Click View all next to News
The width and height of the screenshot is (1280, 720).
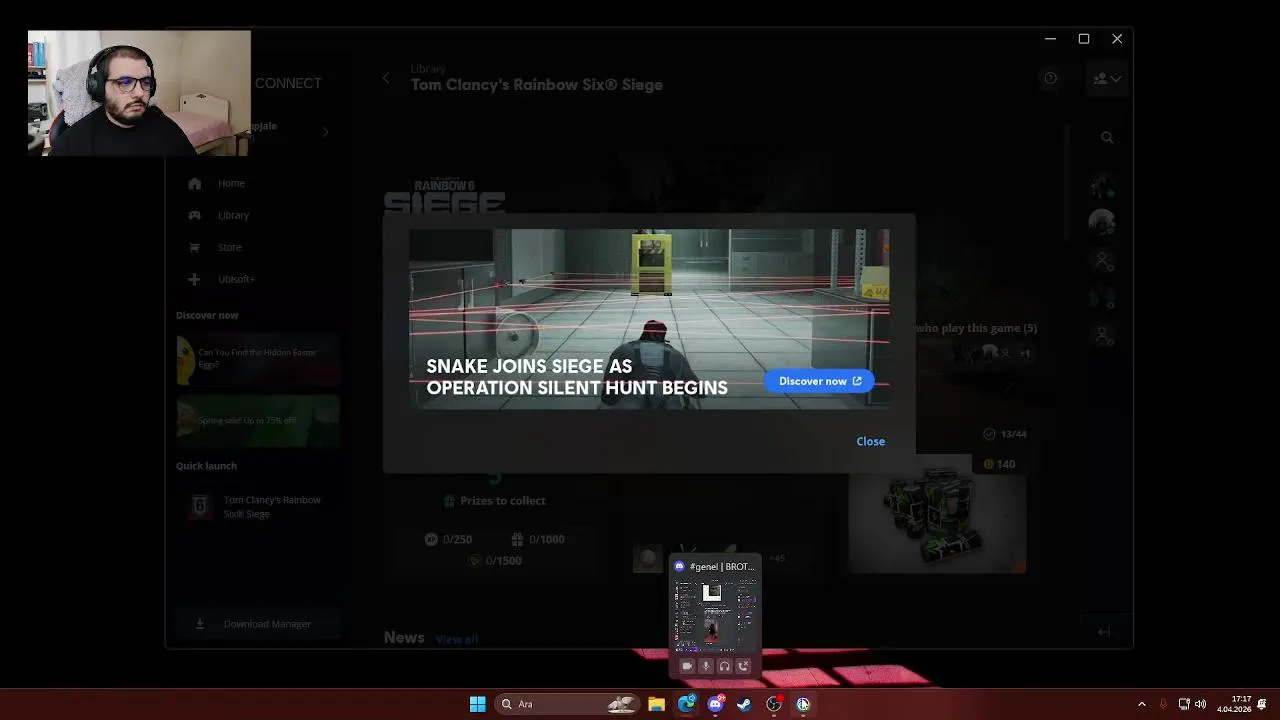point(456,639)
